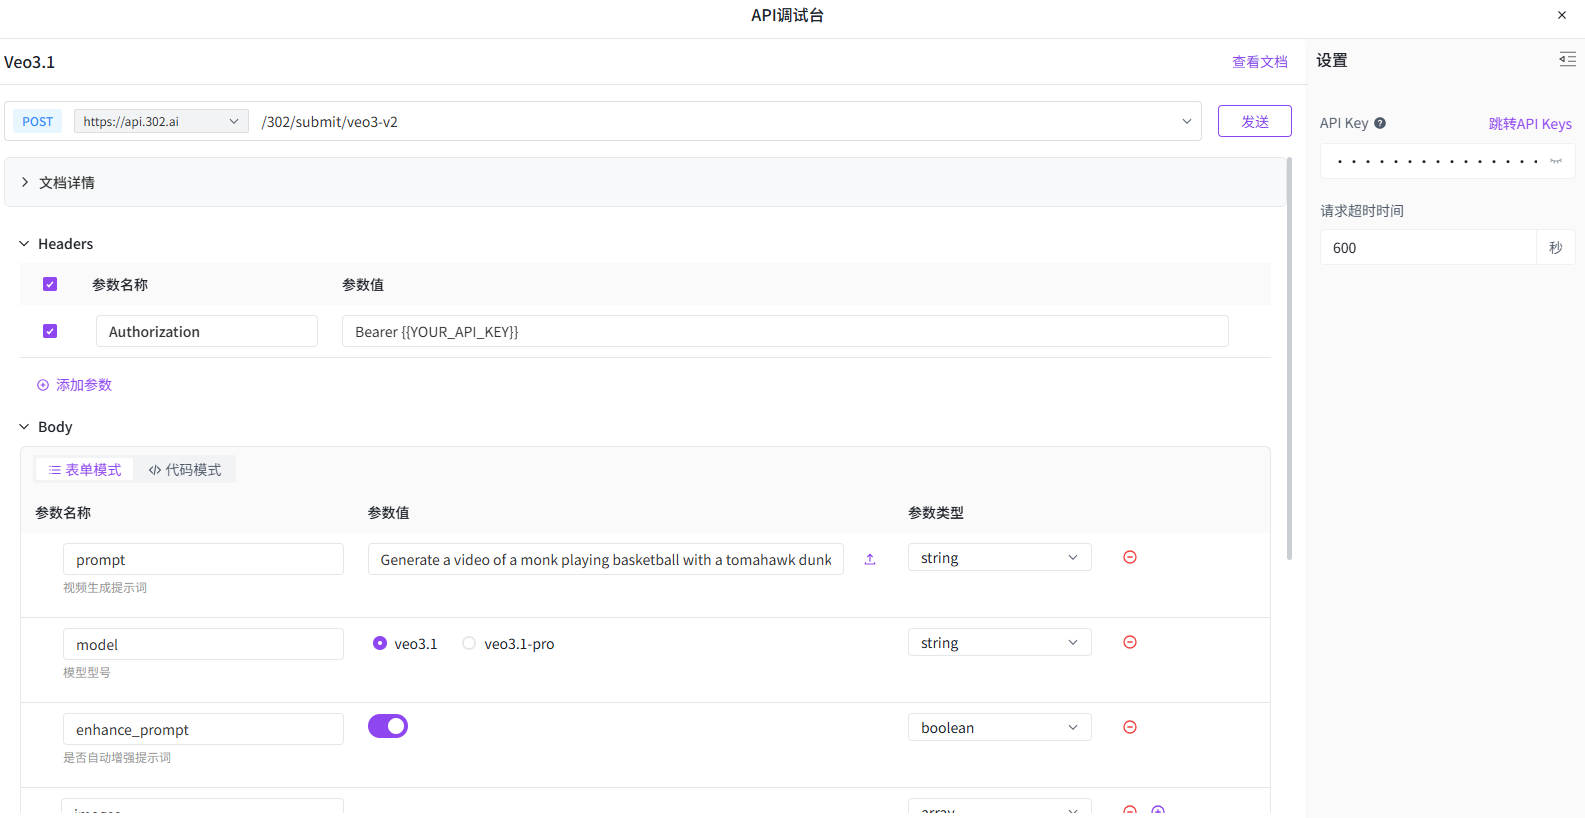Image resolution: width=1585 pixels, height=818 pixels.
Task: Open the base URL dropdown
Action: (161, 121)
